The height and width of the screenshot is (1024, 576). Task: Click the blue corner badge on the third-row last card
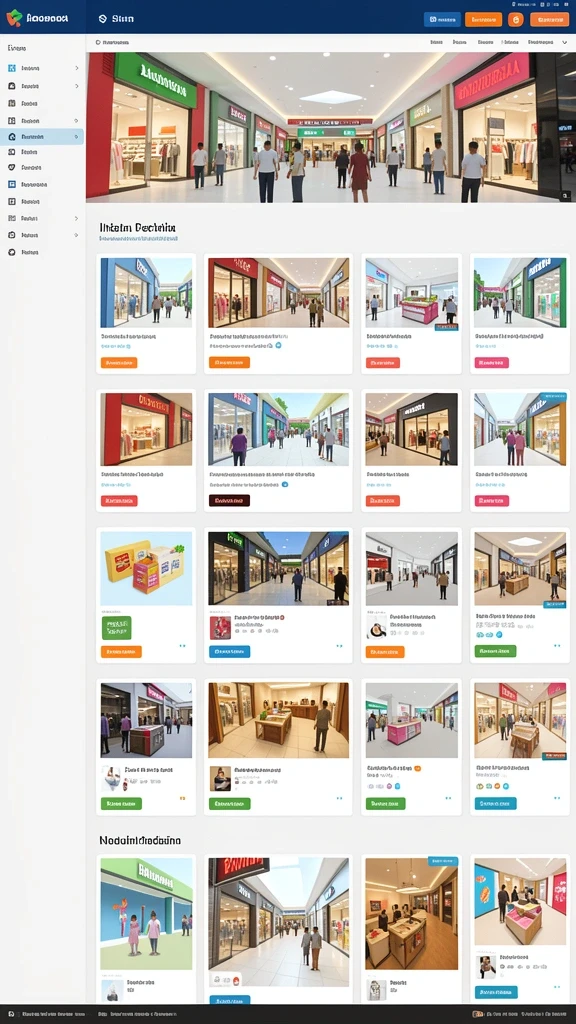coord(553,605)
